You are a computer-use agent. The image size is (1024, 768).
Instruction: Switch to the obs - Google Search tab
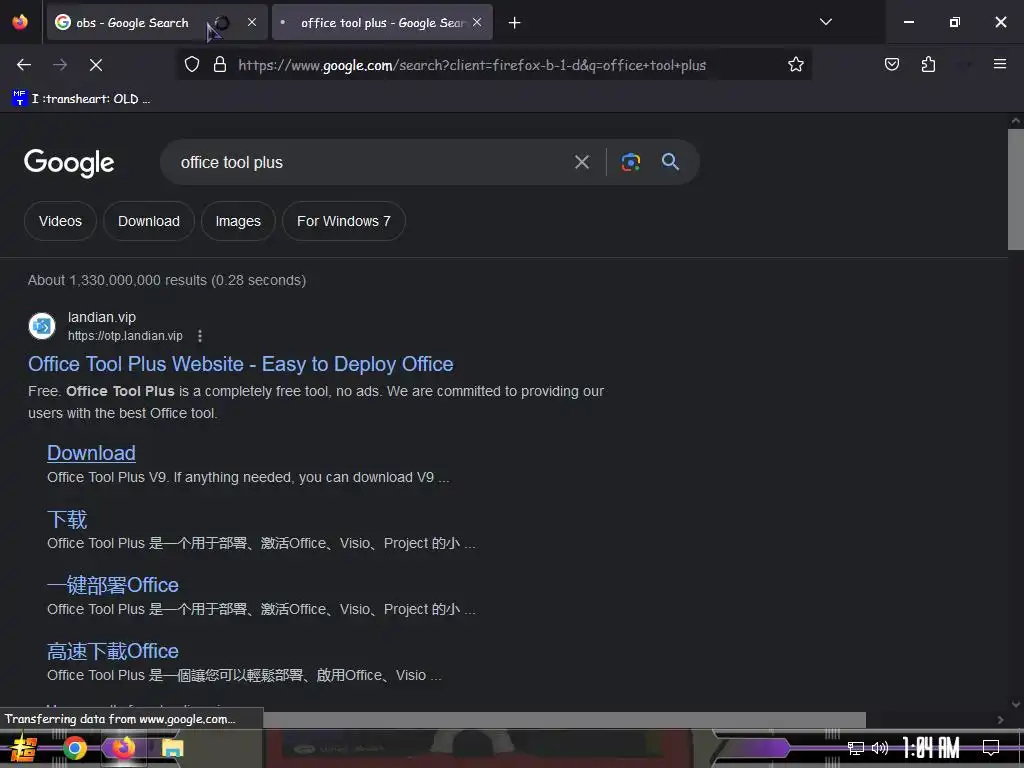tap(157, 22)
